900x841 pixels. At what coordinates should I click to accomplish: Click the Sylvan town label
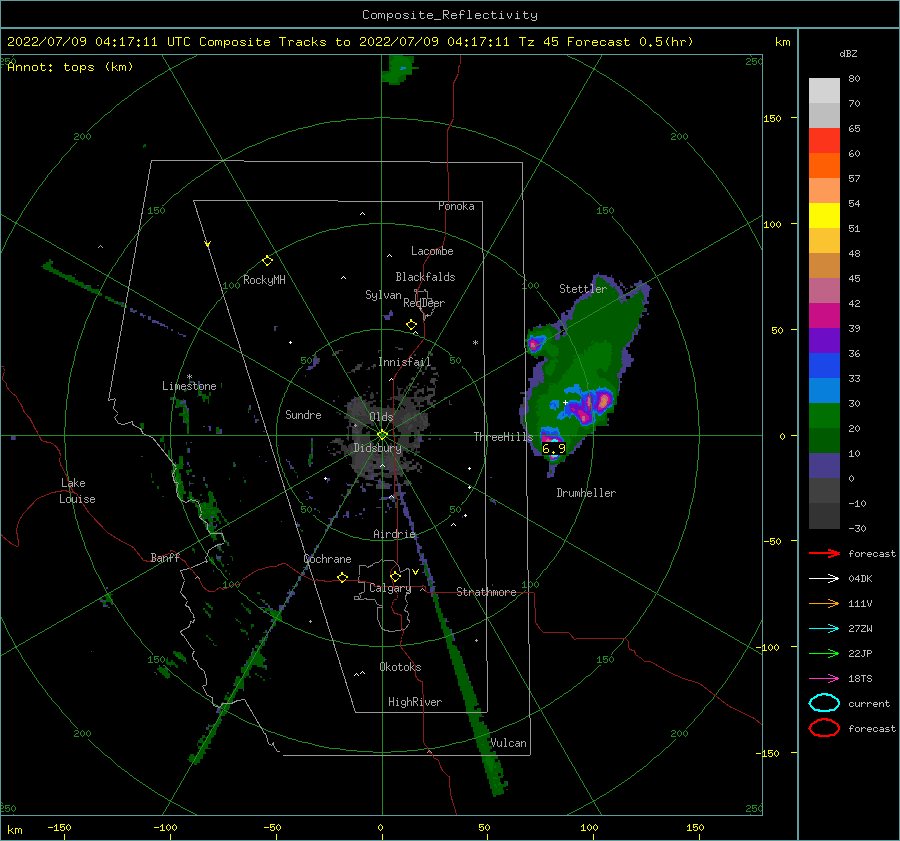point(383,295)
